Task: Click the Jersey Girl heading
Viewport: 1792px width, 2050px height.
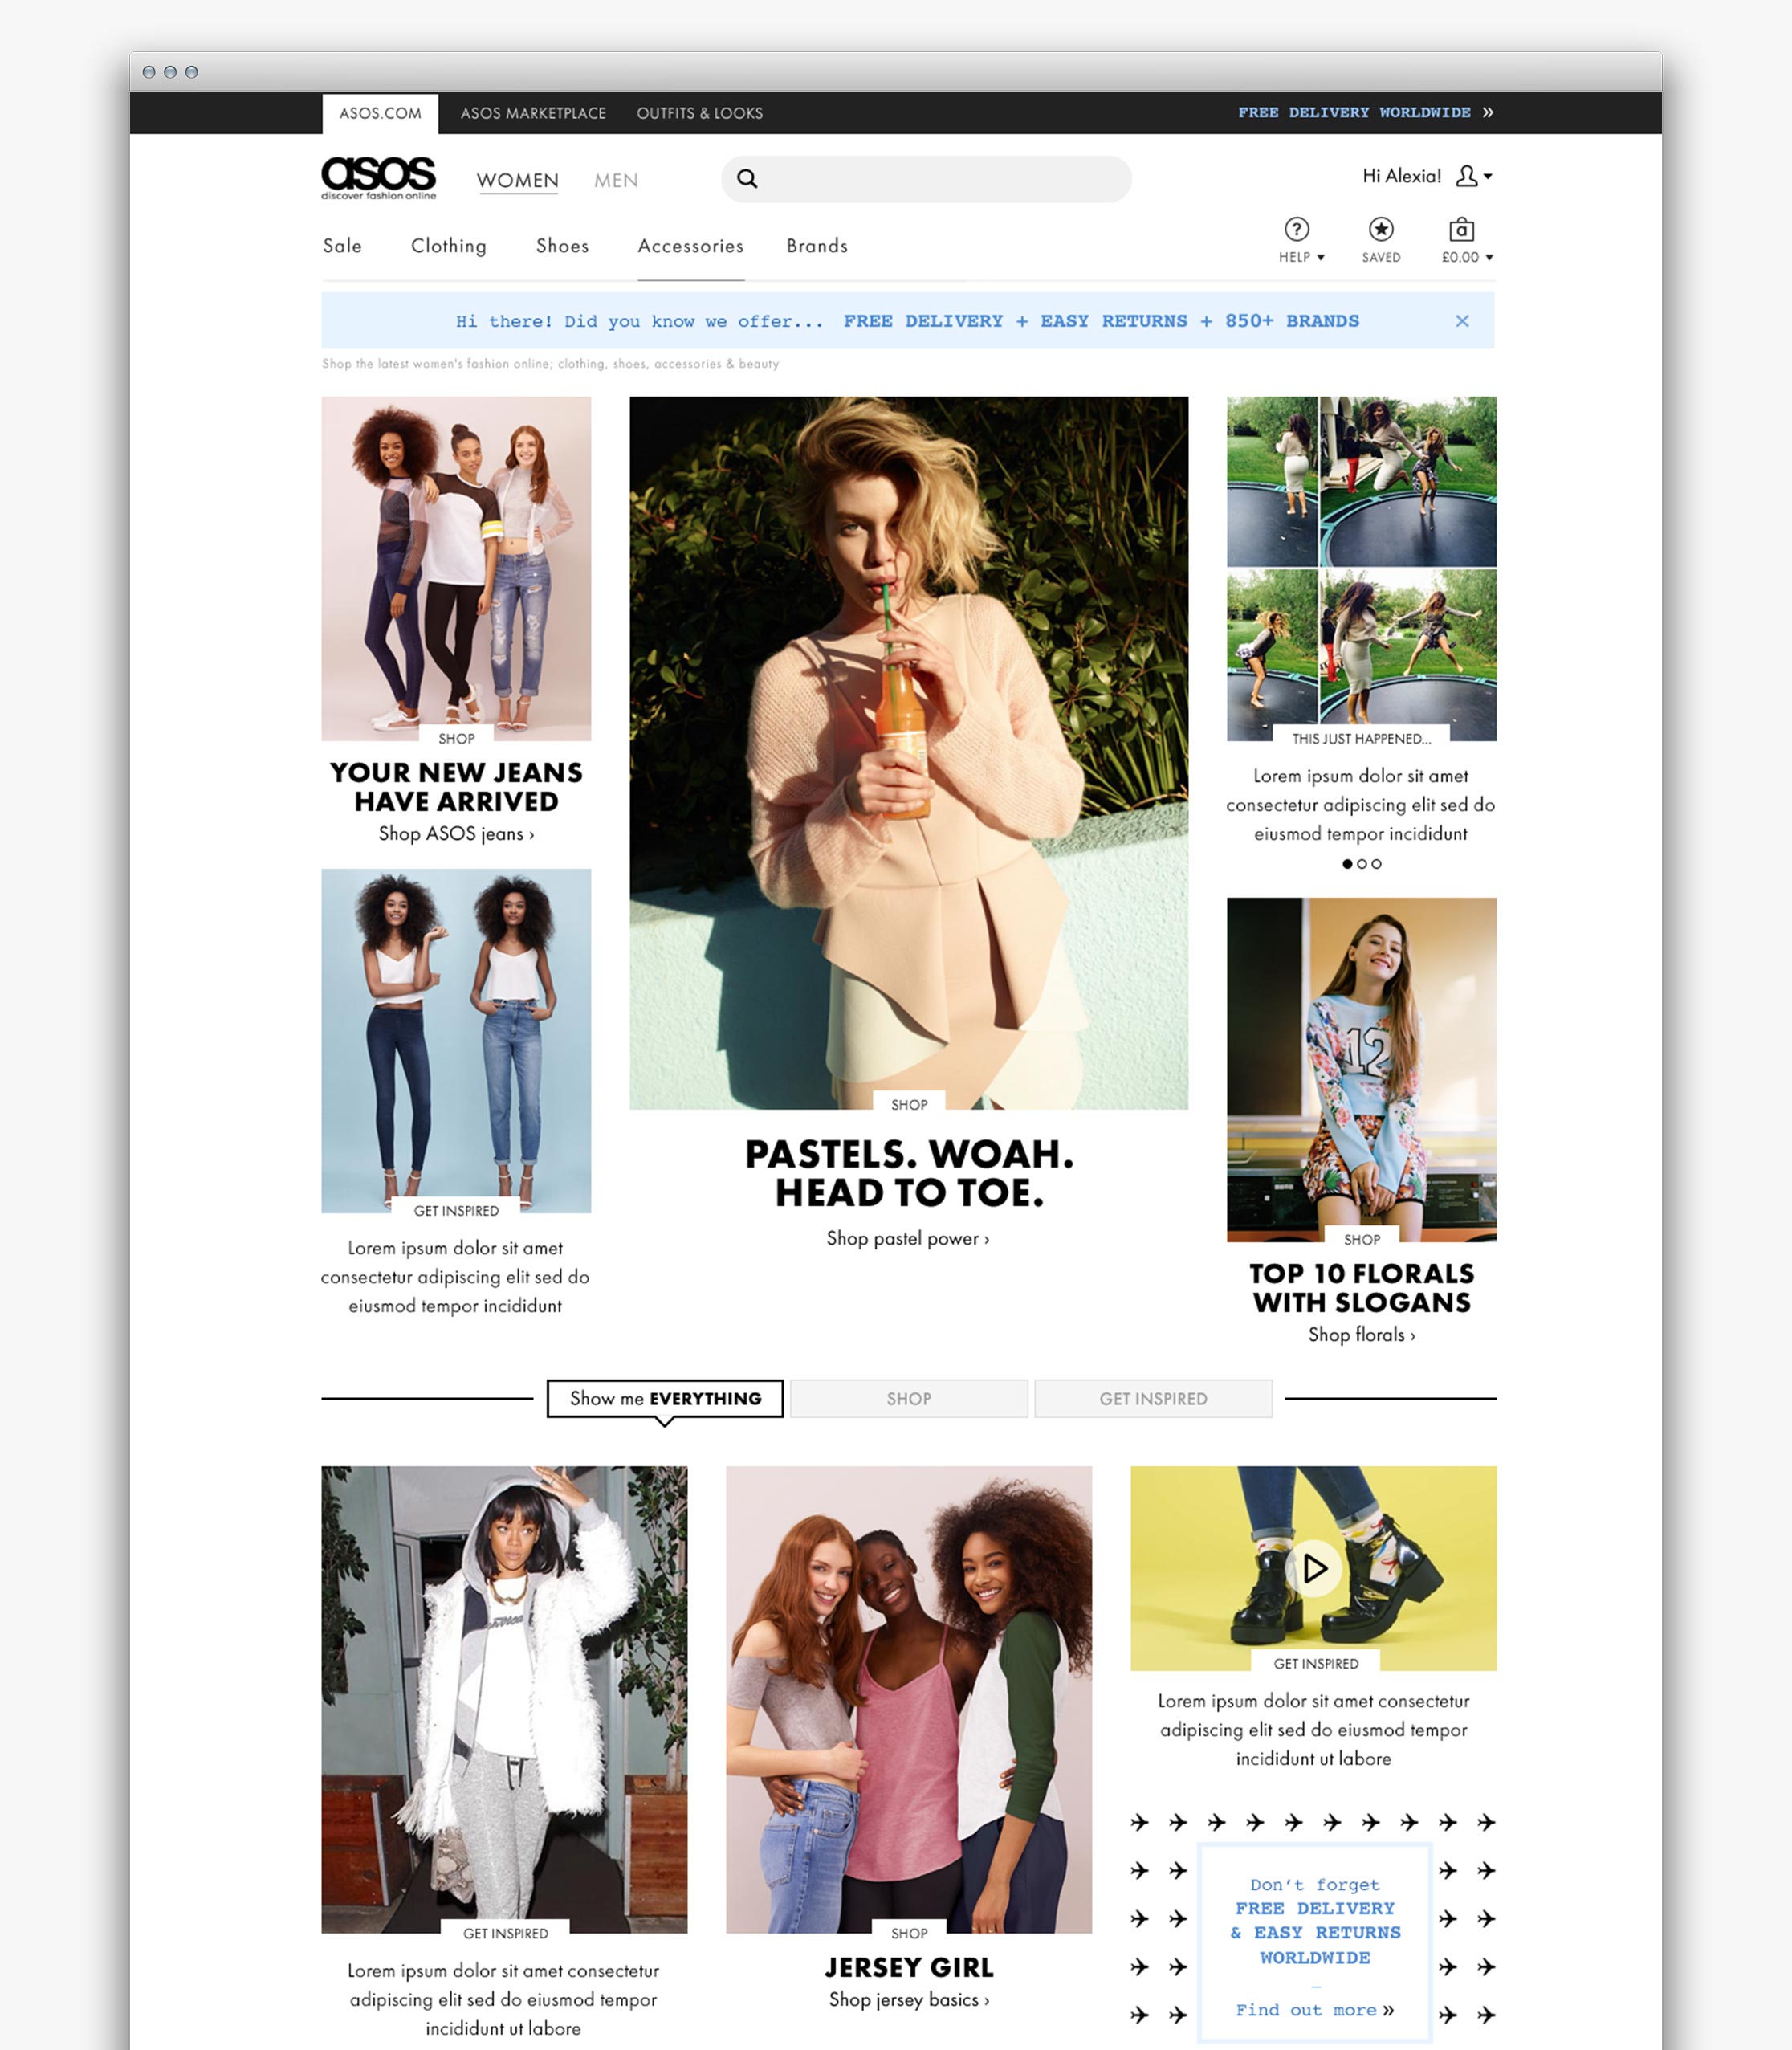Action: click(909, 1968)
